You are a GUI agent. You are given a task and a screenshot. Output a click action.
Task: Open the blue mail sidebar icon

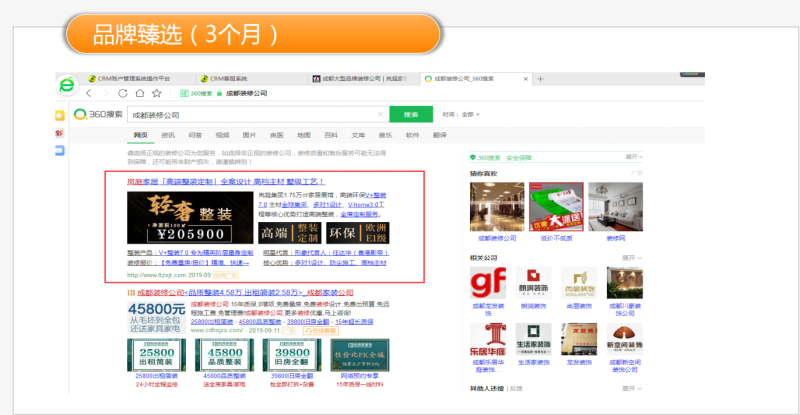pyautogui.click(x=60, y=151)
